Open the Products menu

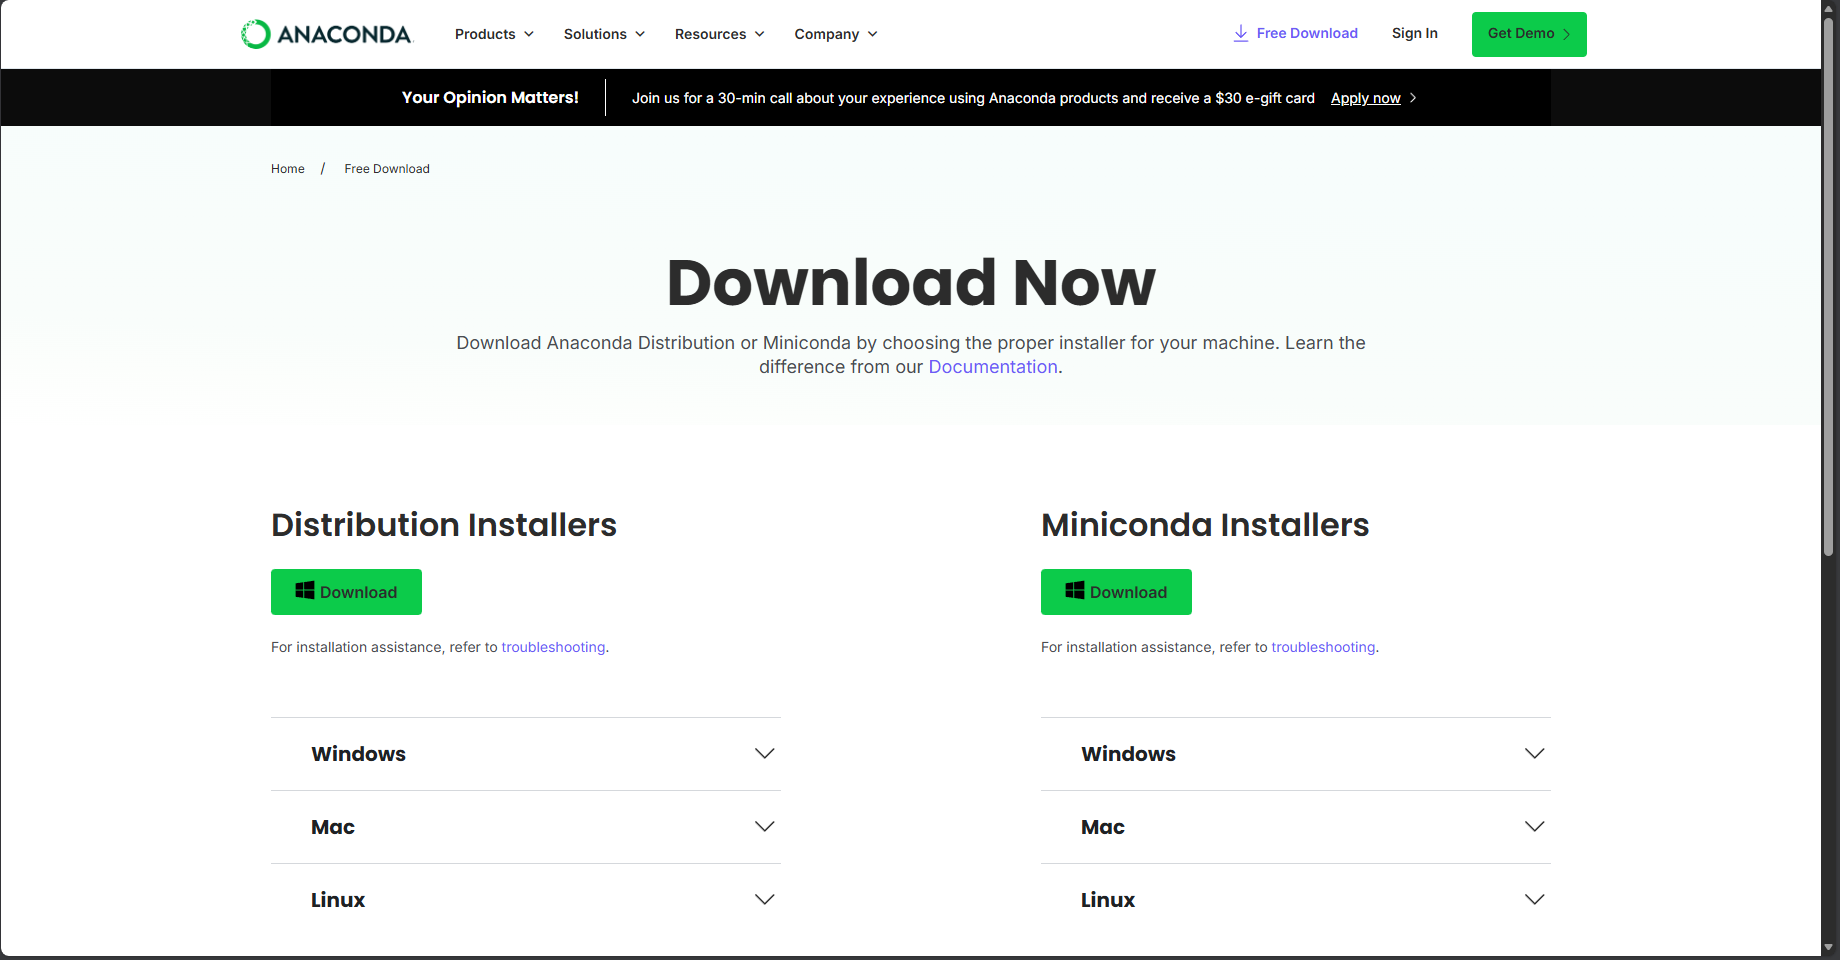pyautogui.click(x=494, y=34)
